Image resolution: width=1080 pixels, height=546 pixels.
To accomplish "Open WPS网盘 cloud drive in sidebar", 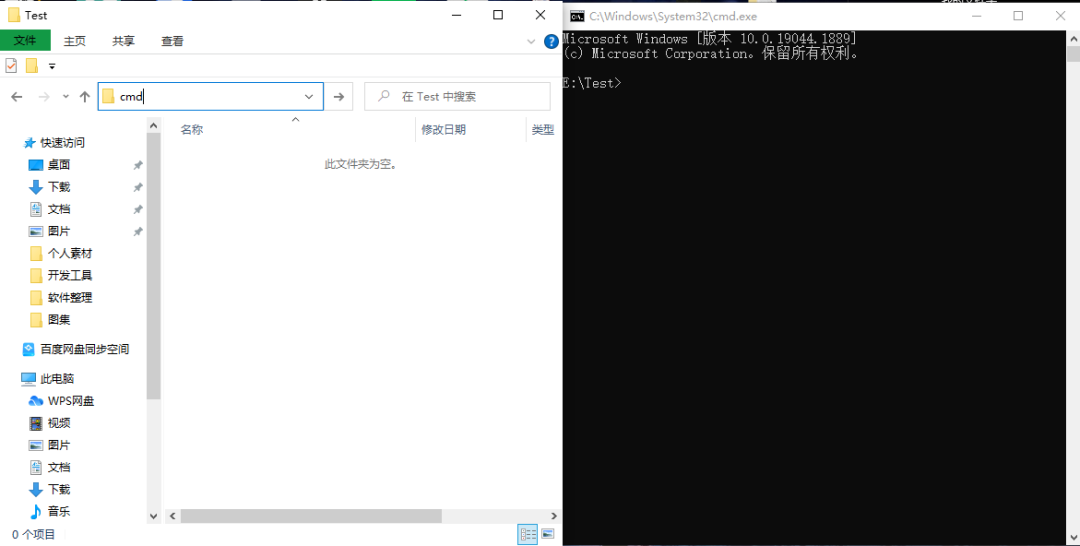I will 70,401.
